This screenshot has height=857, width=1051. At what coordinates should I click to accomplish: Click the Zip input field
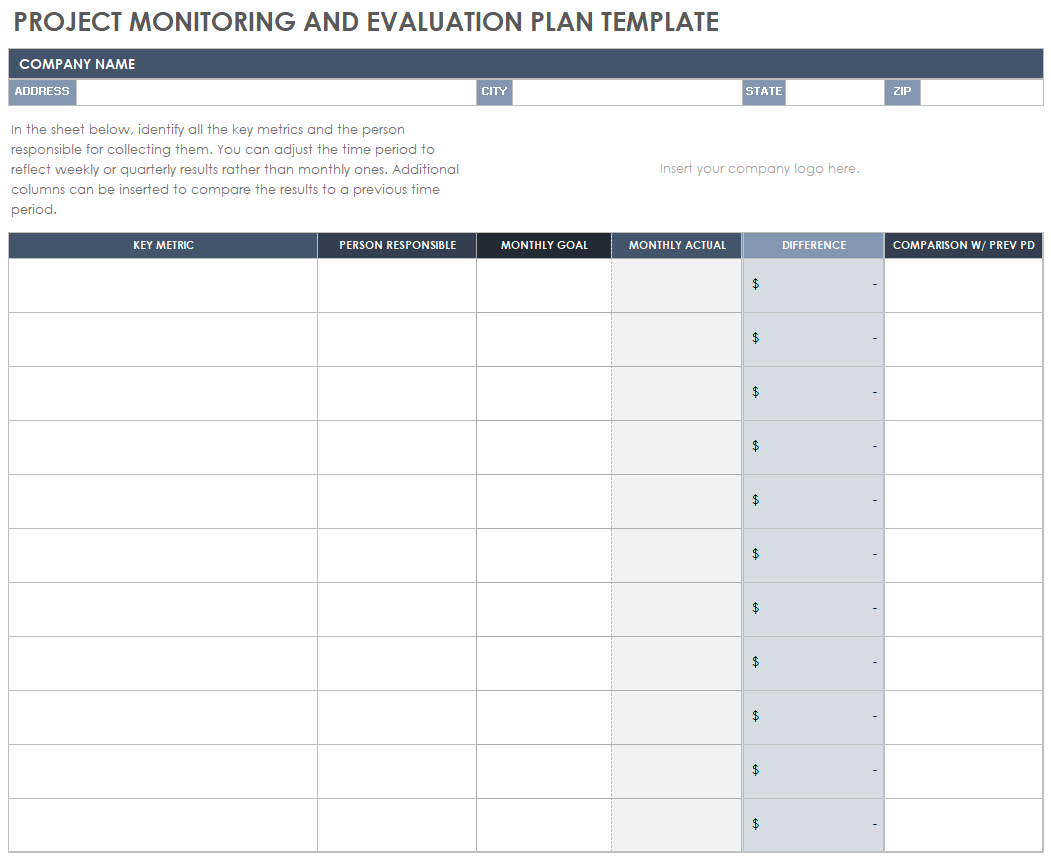tap(980, 92)
